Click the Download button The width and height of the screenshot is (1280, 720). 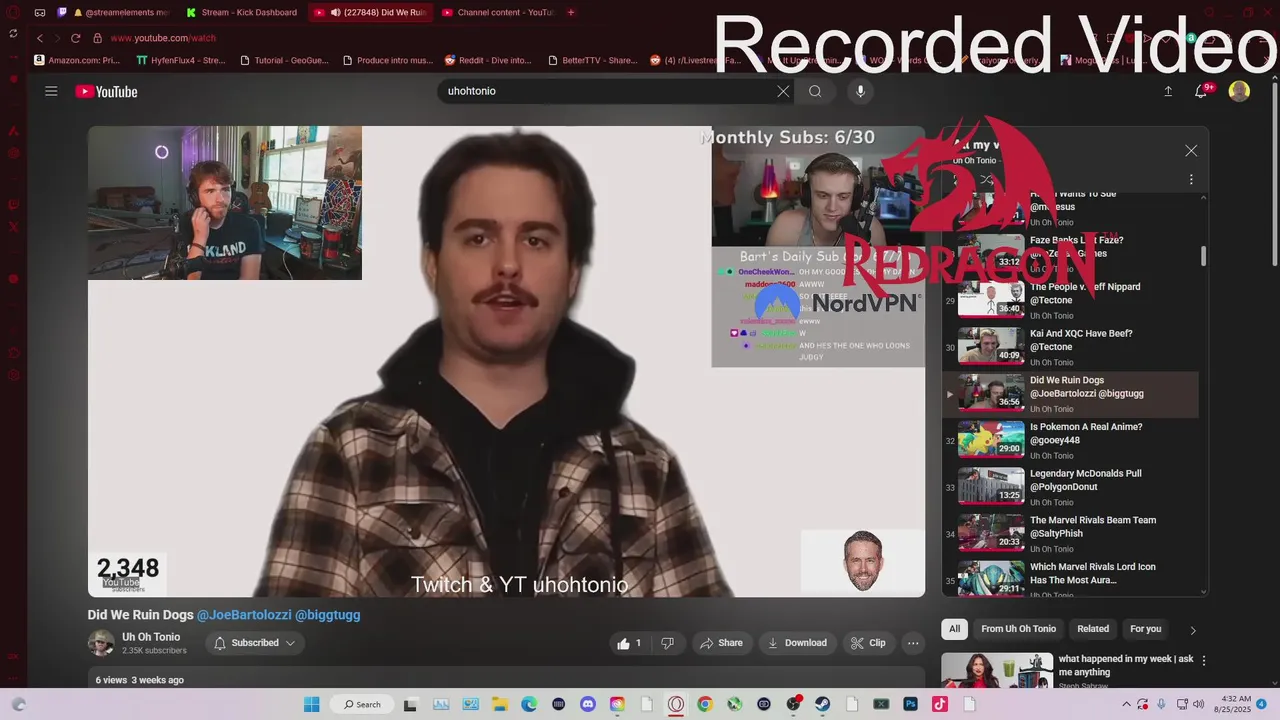[797, 643]
